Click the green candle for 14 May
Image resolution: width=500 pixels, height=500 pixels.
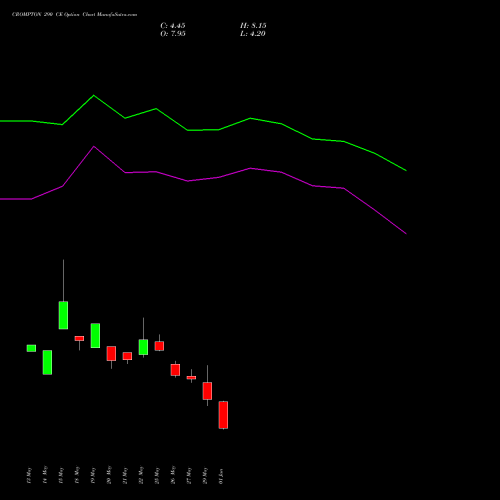click(47, 362)
